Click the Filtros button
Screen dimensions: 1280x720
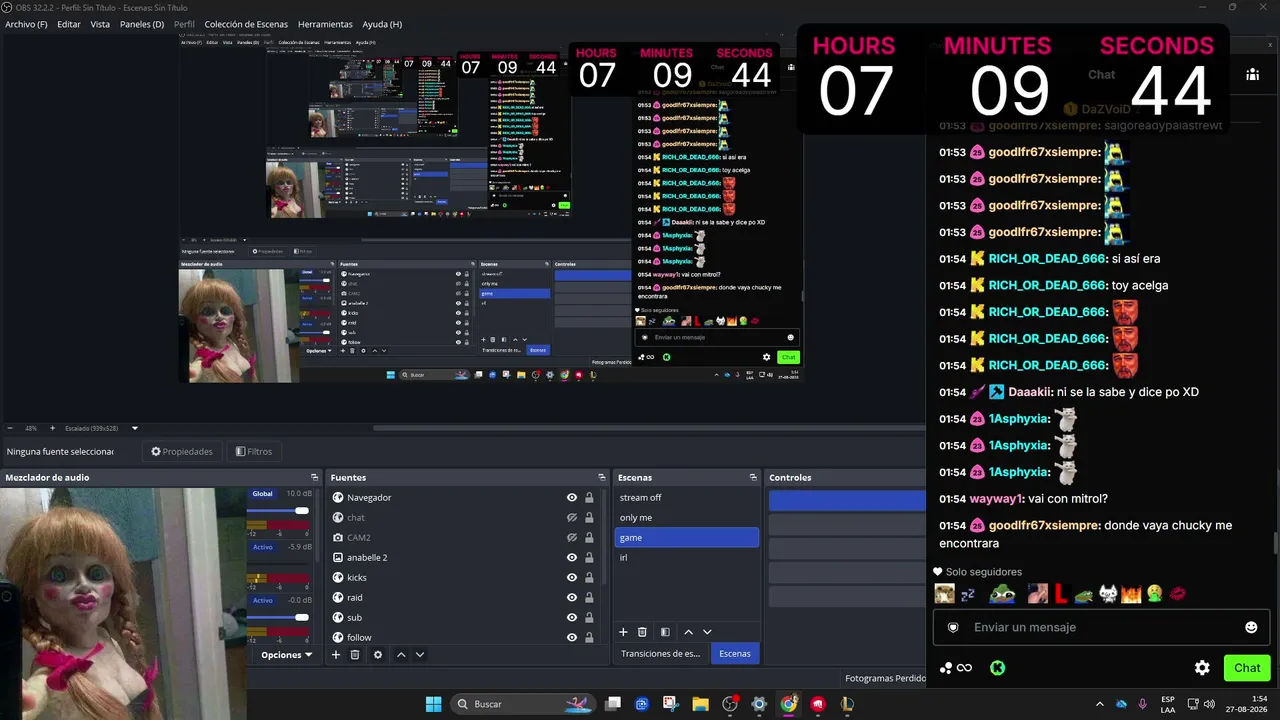coord(254,451)
